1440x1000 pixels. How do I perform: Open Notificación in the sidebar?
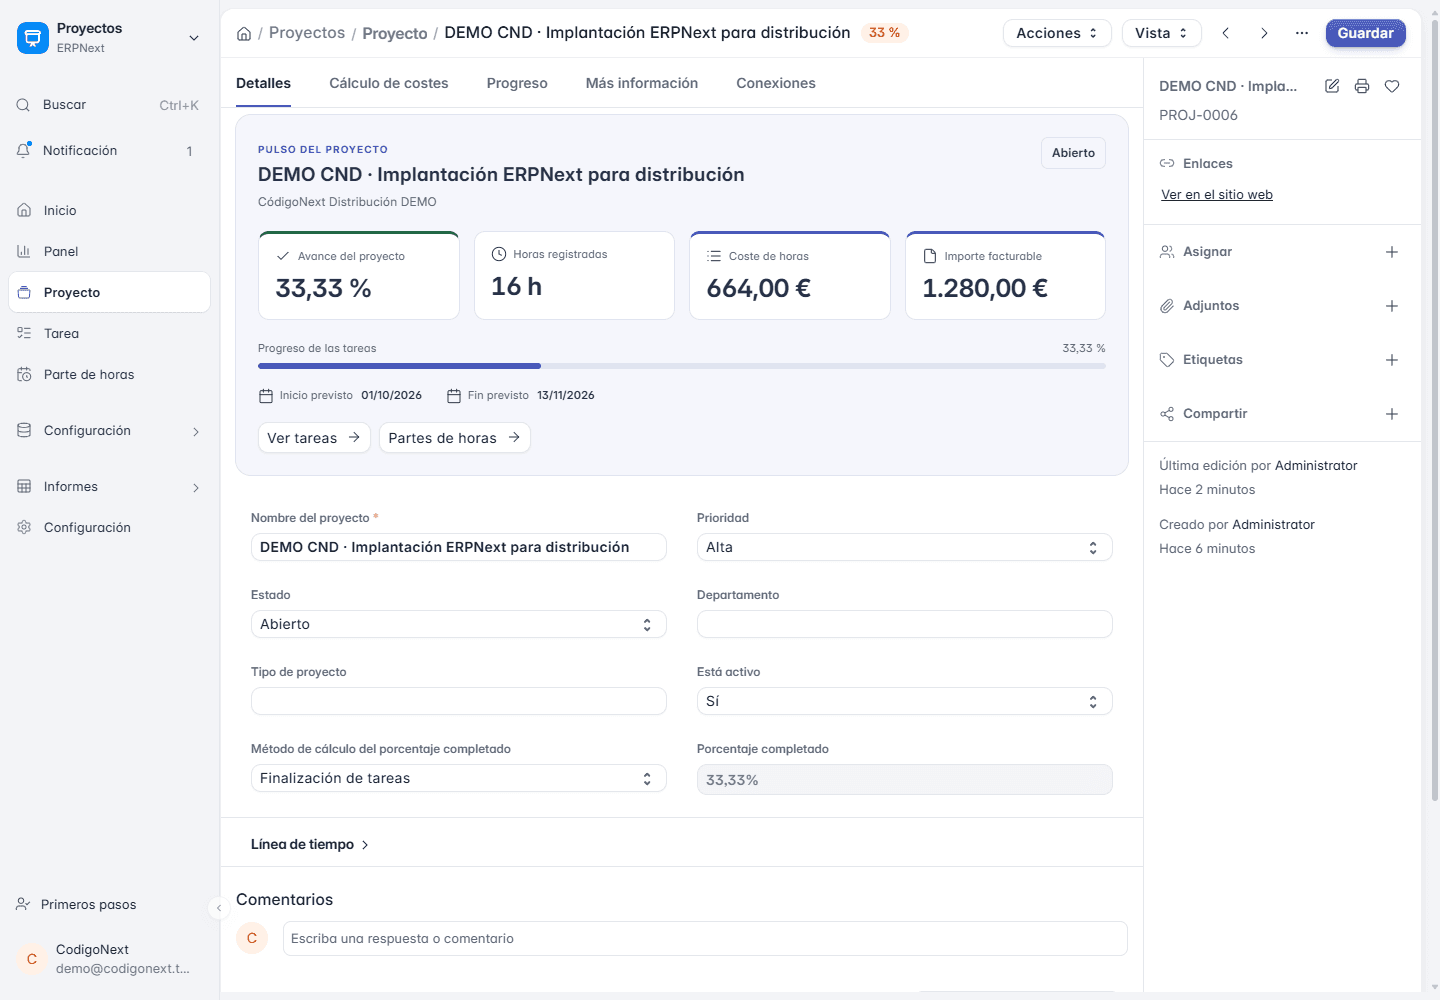(x=109, y=151)
